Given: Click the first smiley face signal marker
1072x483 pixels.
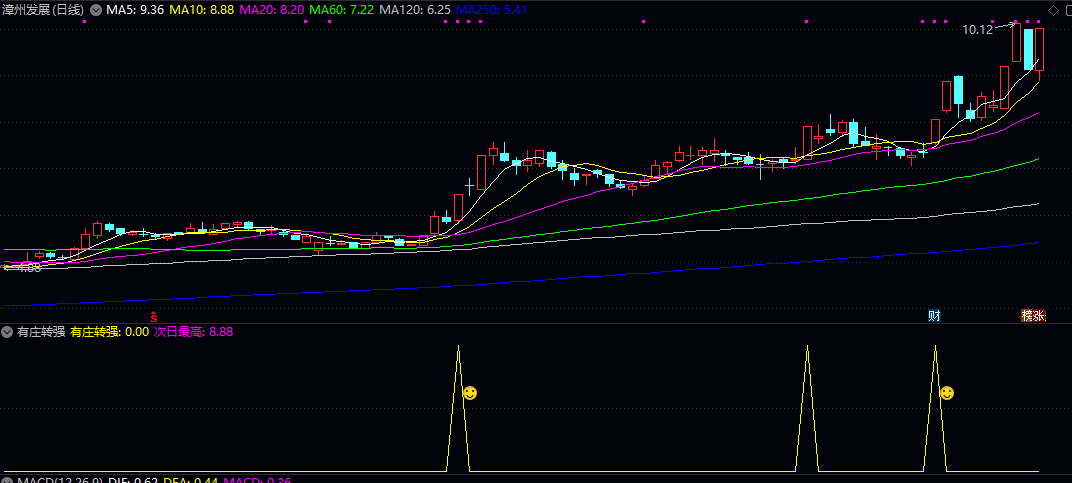Looking at the screenshot, I should 470,393.
